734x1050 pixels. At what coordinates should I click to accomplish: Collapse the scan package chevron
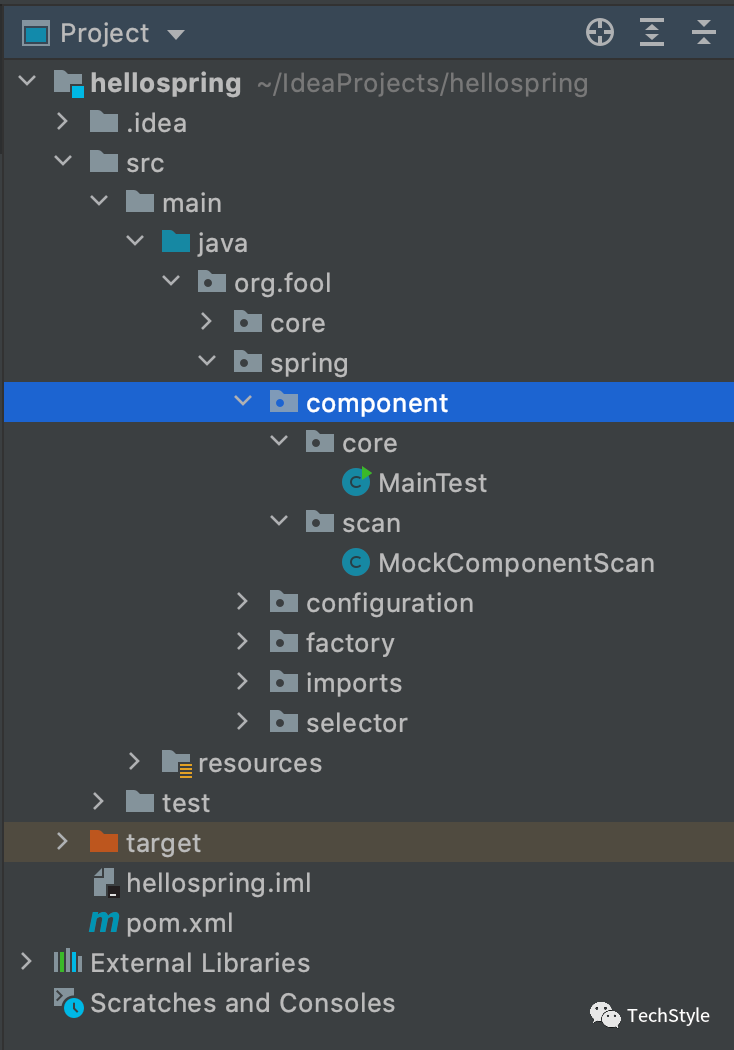coord(278,522)
